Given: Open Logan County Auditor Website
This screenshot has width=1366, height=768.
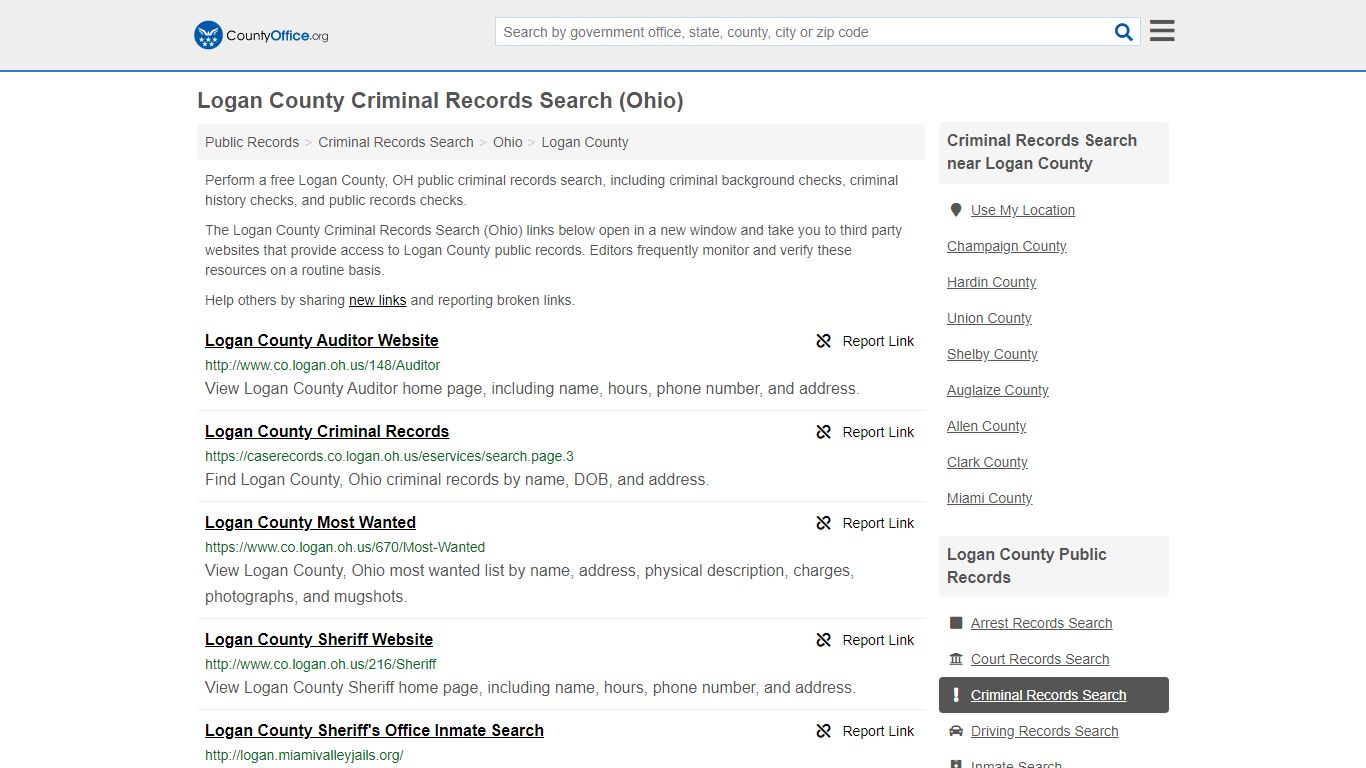Looking at the screenshot, I should pyautogui.click(x=322, y=340).
